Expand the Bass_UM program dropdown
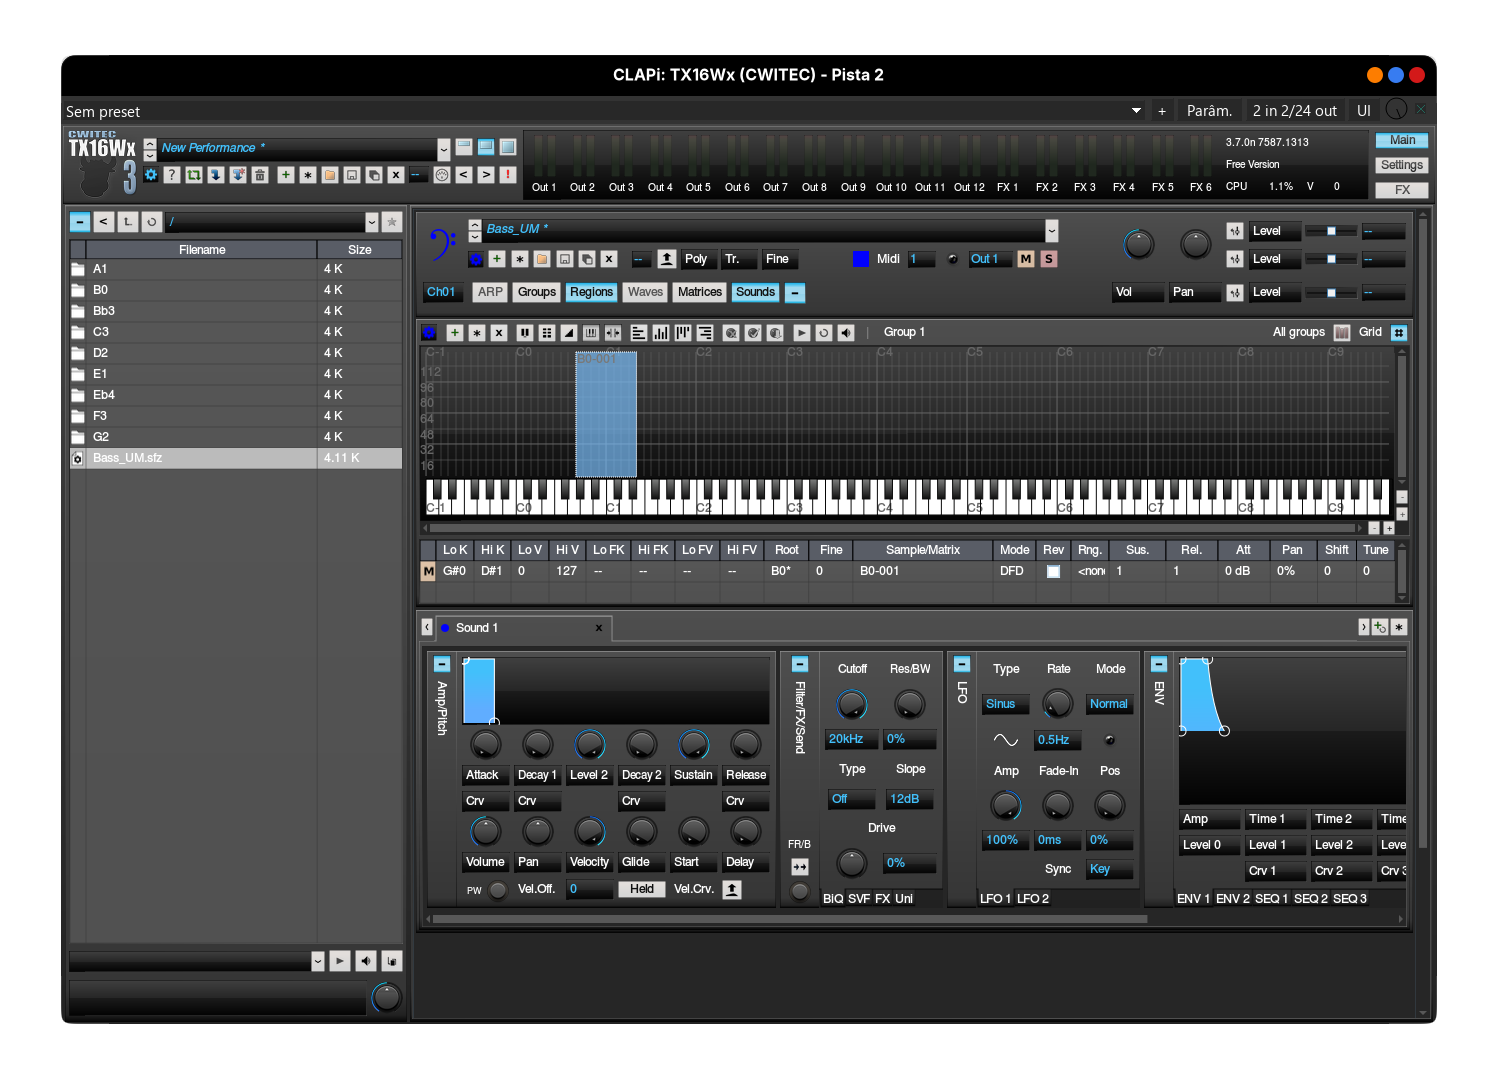Image resolution: width=1498 pixels, height=1091 pixels. pyautogui.click(x=1051, y=231)
